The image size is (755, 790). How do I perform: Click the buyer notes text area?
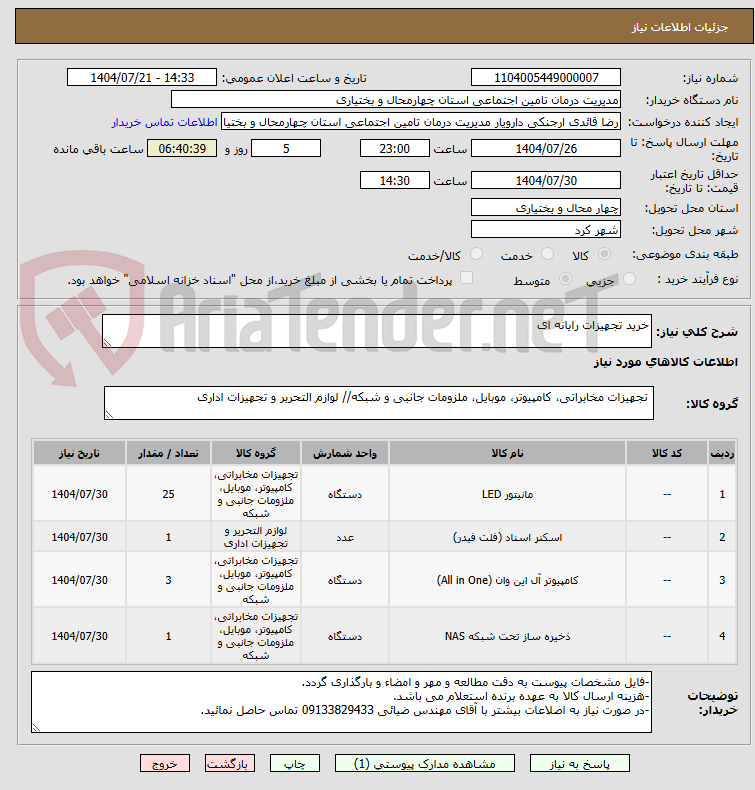(x=341, y=702)
